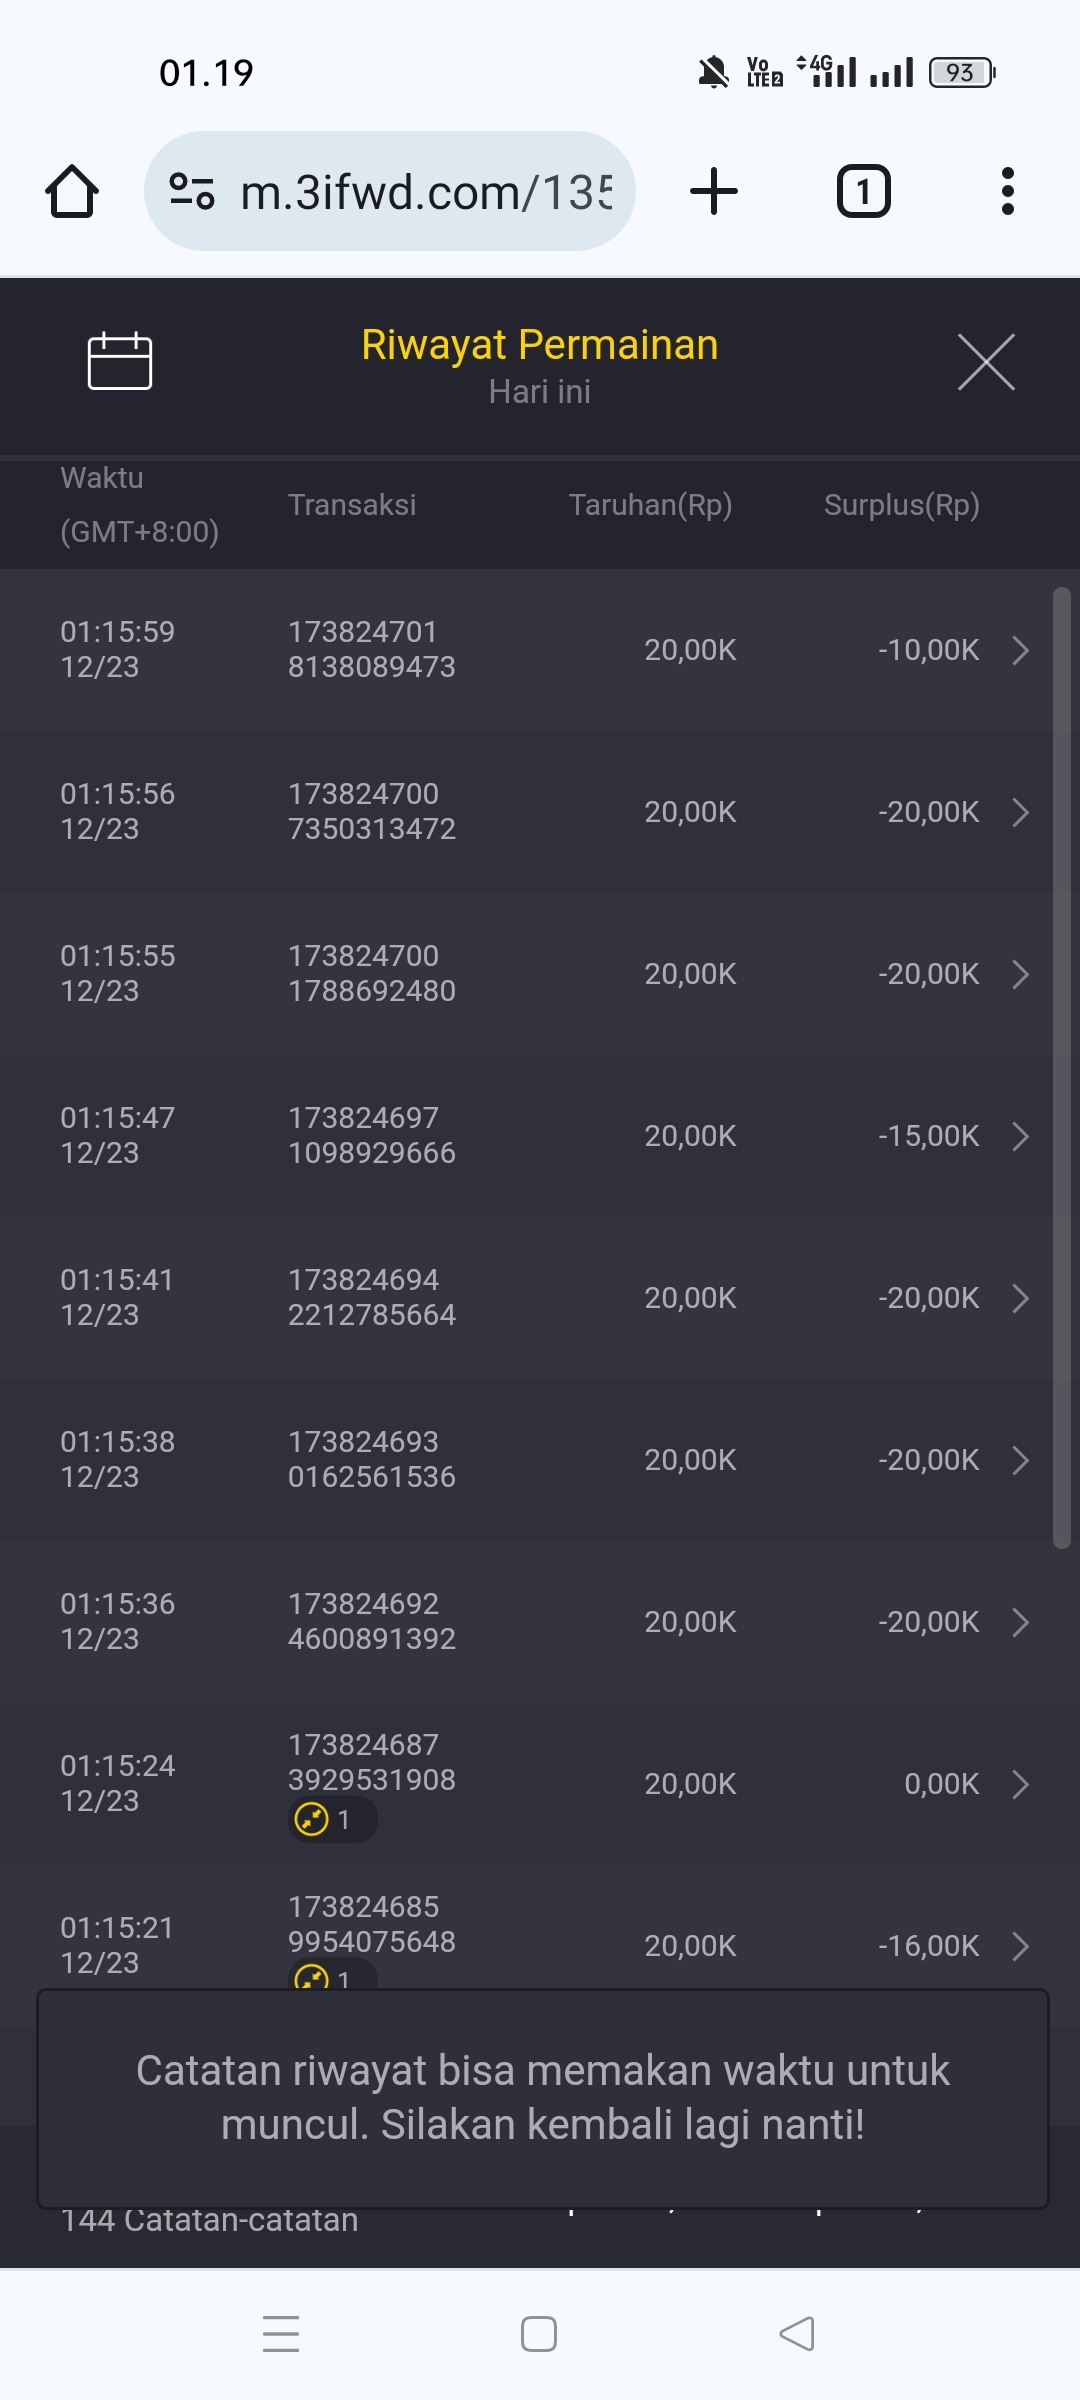Open a new browser tab
Screen dimensions: 1080x2400
[x=714, y=191]
